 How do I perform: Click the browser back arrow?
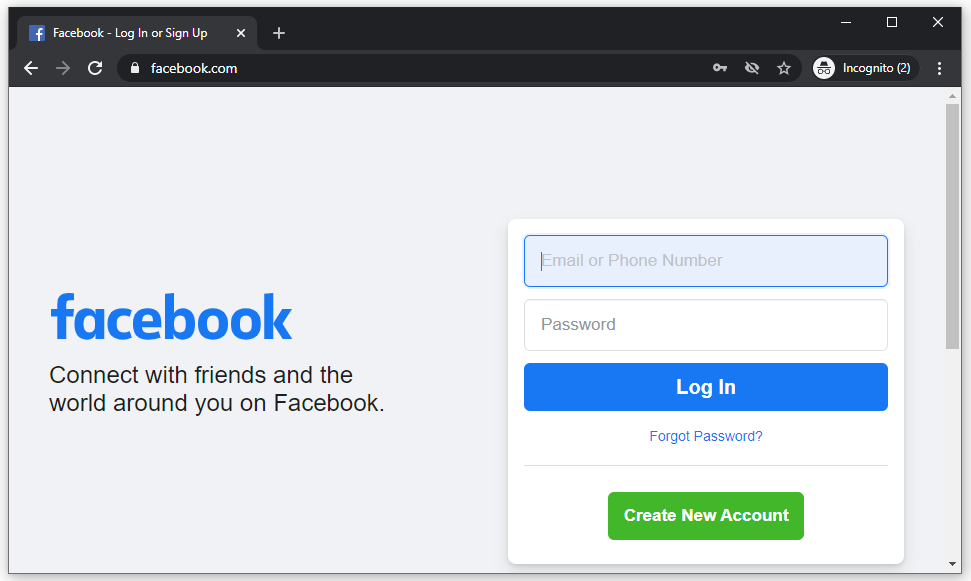click(31, 68)
